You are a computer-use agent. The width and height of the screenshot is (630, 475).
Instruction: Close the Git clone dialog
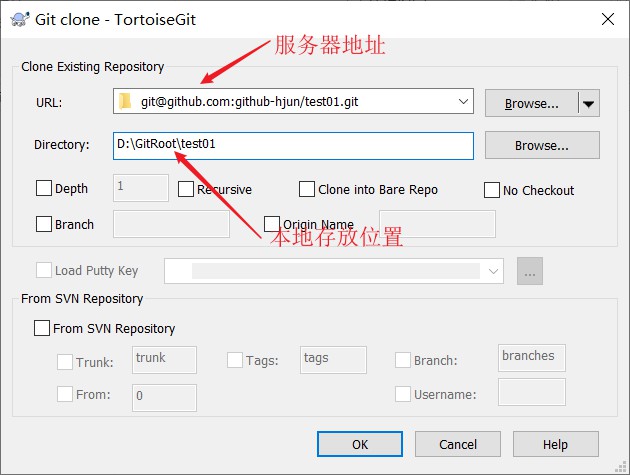[x=608, y=19]
